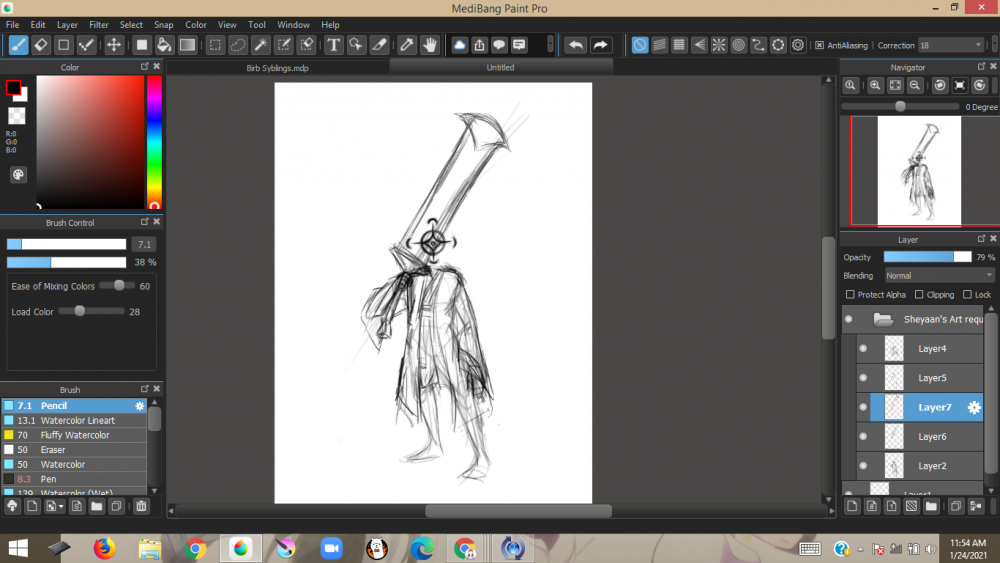
Task: Adjust Ease of Mixing Colors slider
Action: [x=117, y=286]
